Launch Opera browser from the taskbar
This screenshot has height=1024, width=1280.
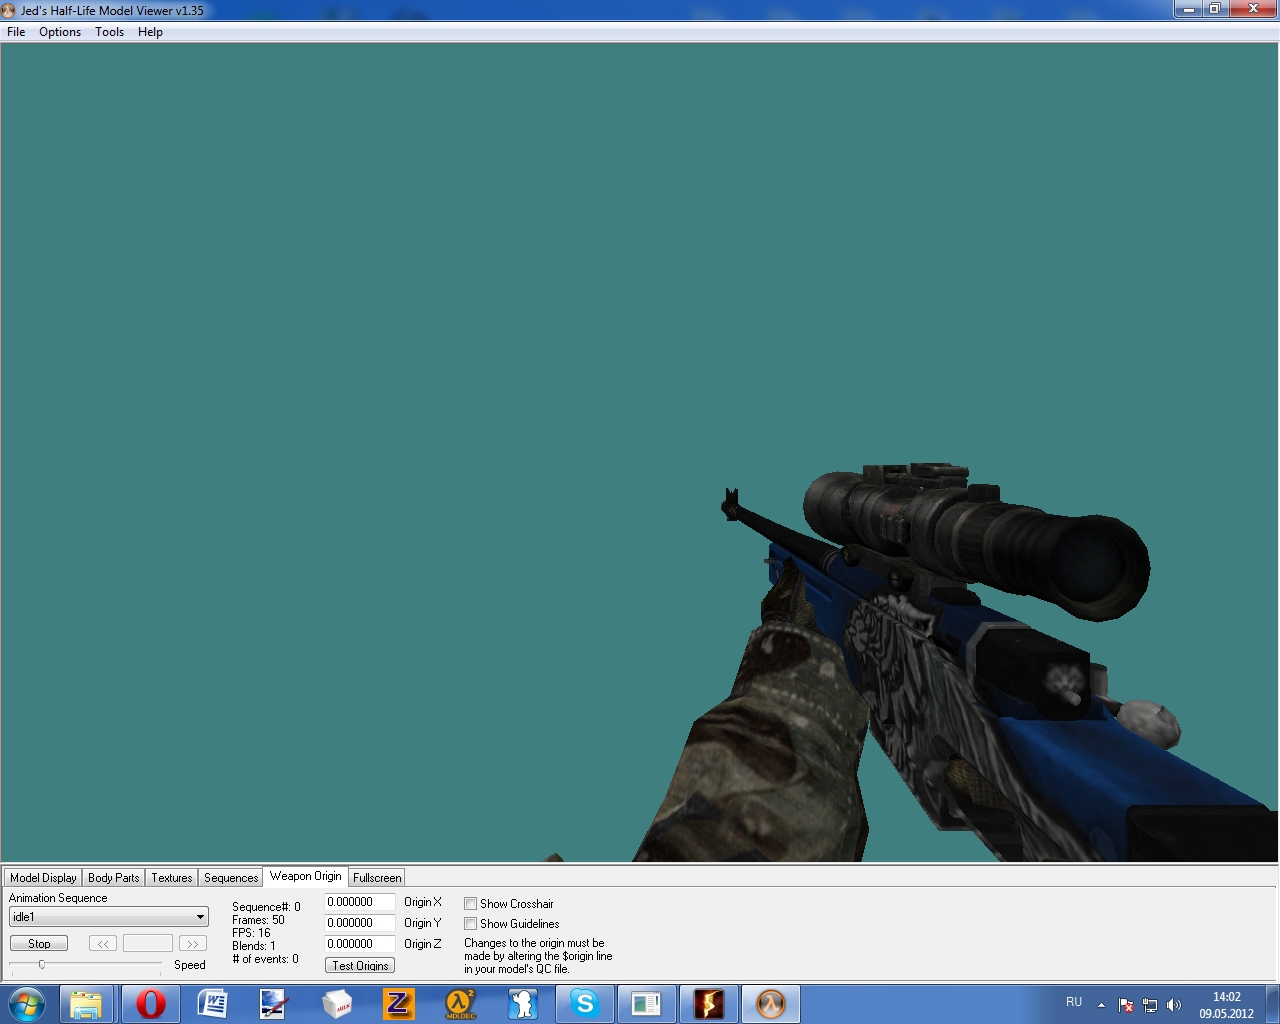coord(150,1004)
